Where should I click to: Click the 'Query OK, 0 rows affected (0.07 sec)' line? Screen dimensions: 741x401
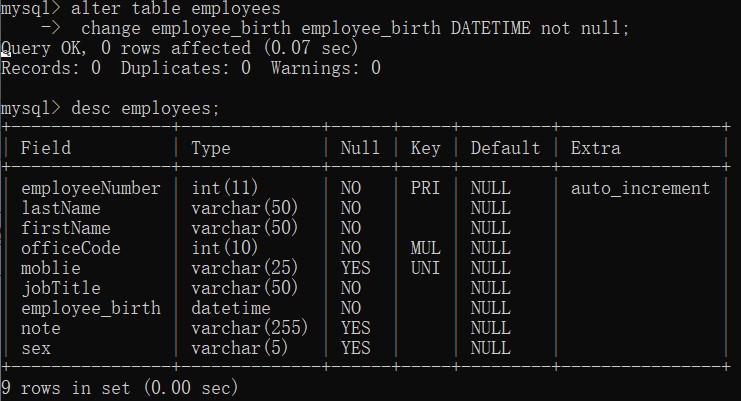coord(180,48)
